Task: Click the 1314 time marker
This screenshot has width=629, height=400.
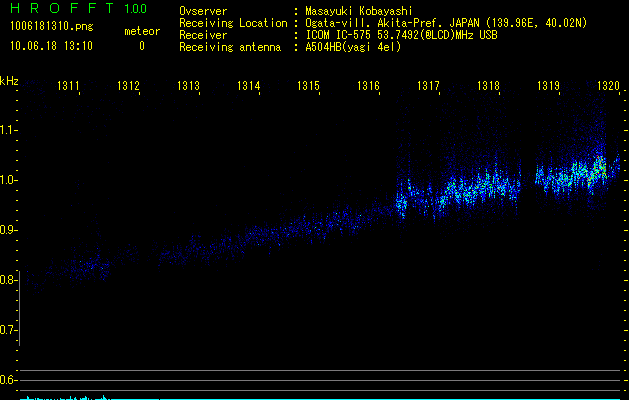Action: click(248, 86)
